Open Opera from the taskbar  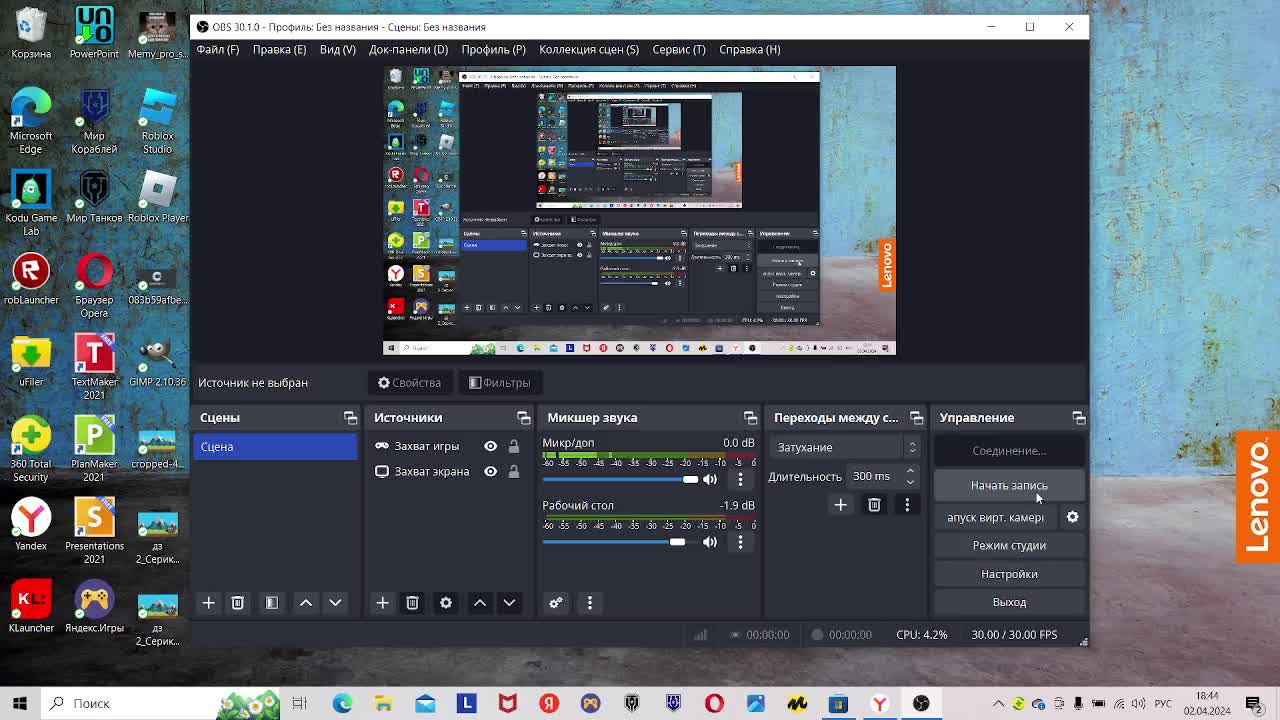[x=714, y=703]
